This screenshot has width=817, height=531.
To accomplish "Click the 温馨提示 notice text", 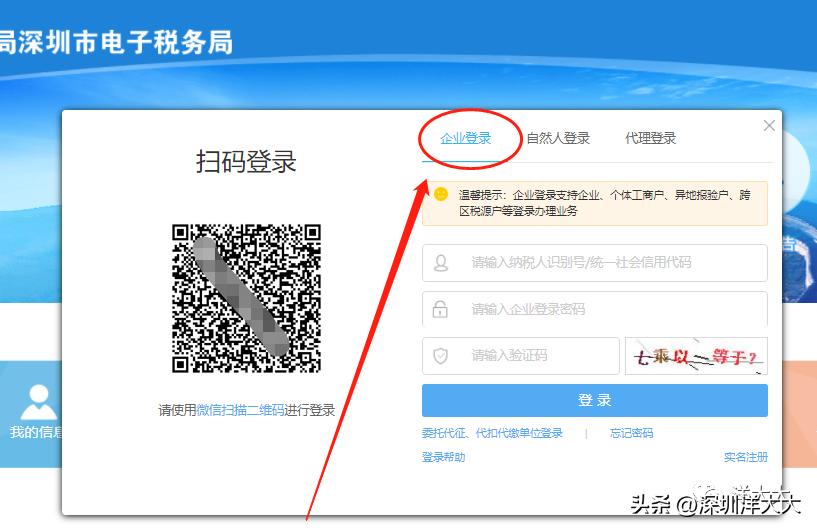I will point(604,203).
